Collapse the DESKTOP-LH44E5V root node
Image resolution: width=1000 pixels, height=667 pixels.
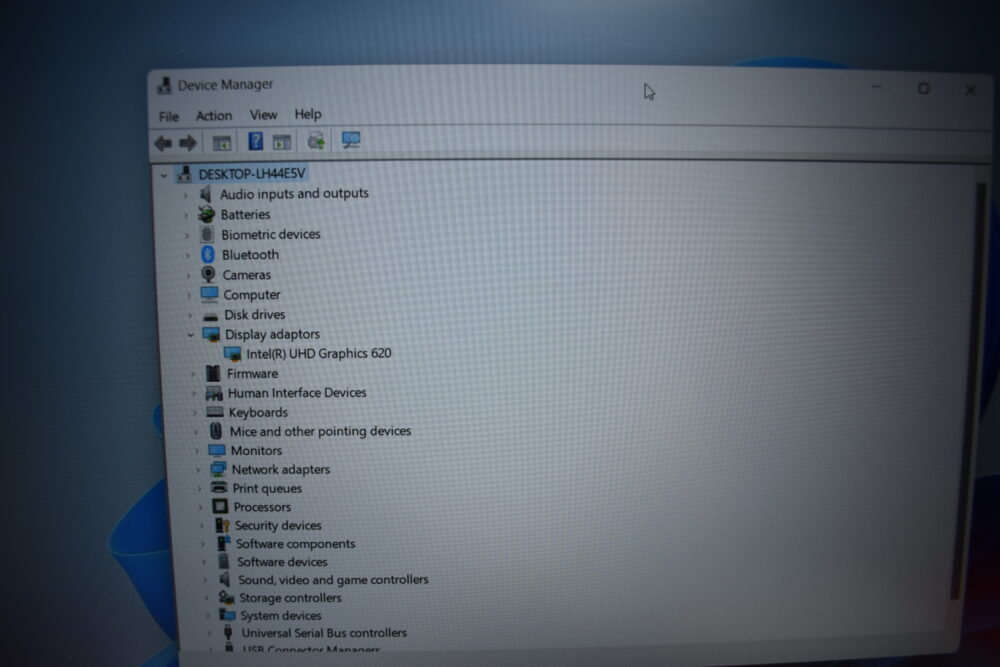pyautogui.click(x=164, y=175)
